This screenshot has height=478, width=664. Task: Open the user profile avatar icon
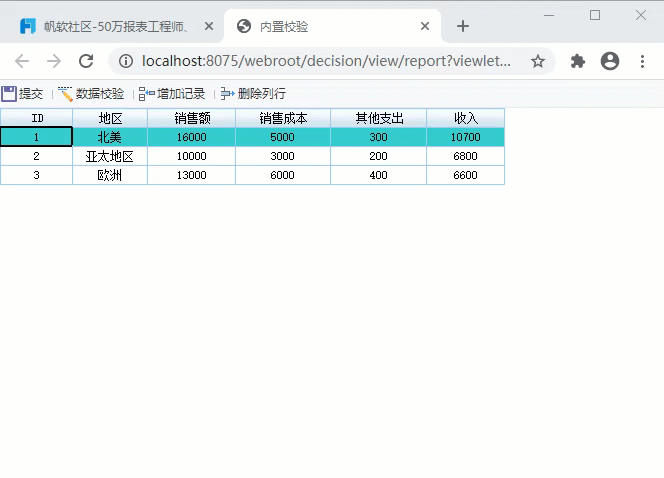[610, 61]
